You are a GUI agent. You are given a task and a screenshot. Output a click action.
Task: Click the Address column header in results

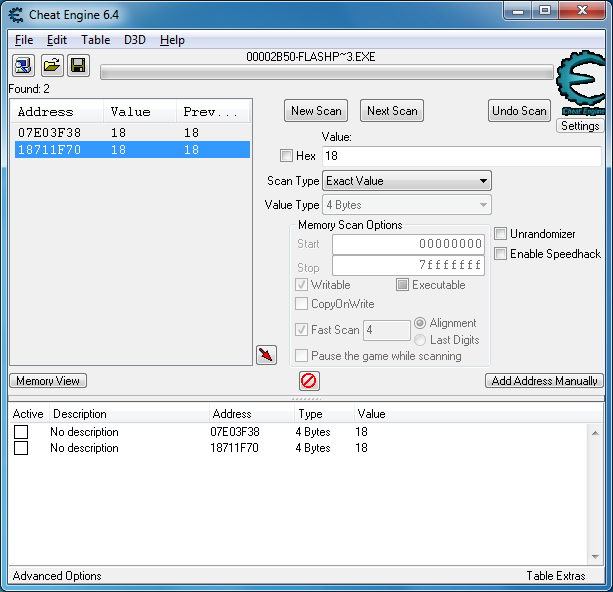point(57,112)
